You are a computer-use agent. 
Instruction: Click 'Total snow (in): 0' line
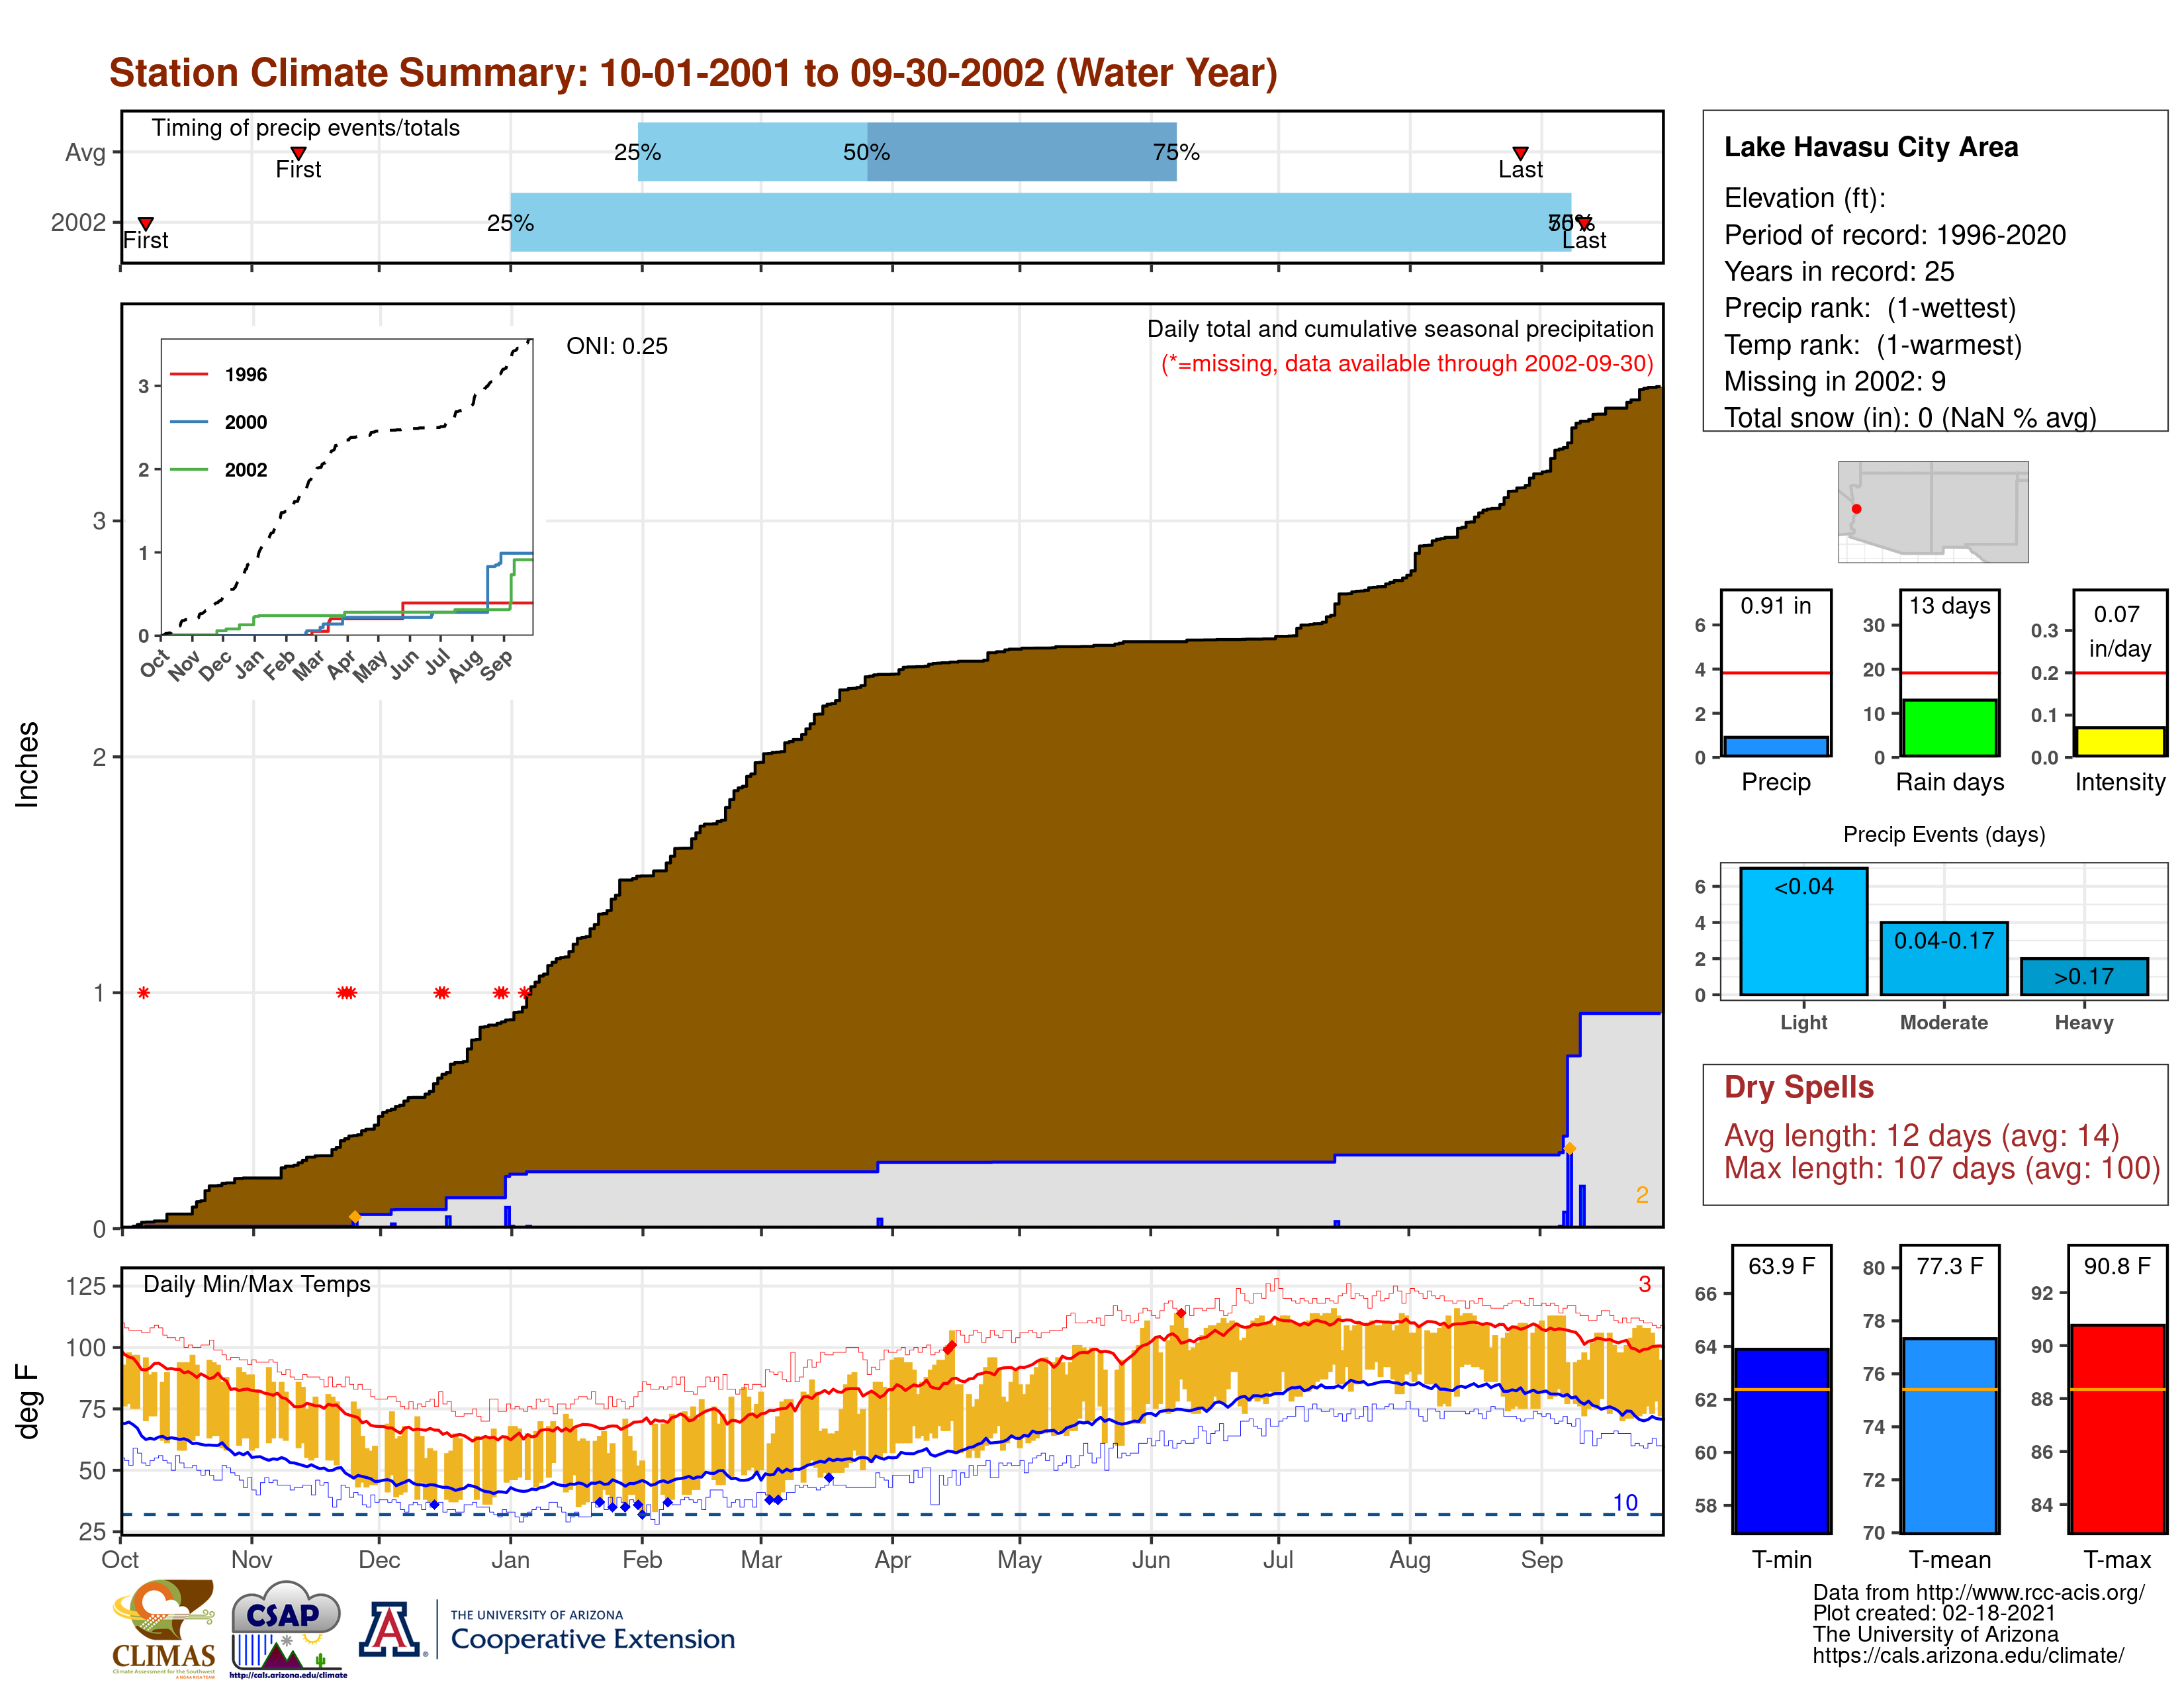tap(1910, 417)
